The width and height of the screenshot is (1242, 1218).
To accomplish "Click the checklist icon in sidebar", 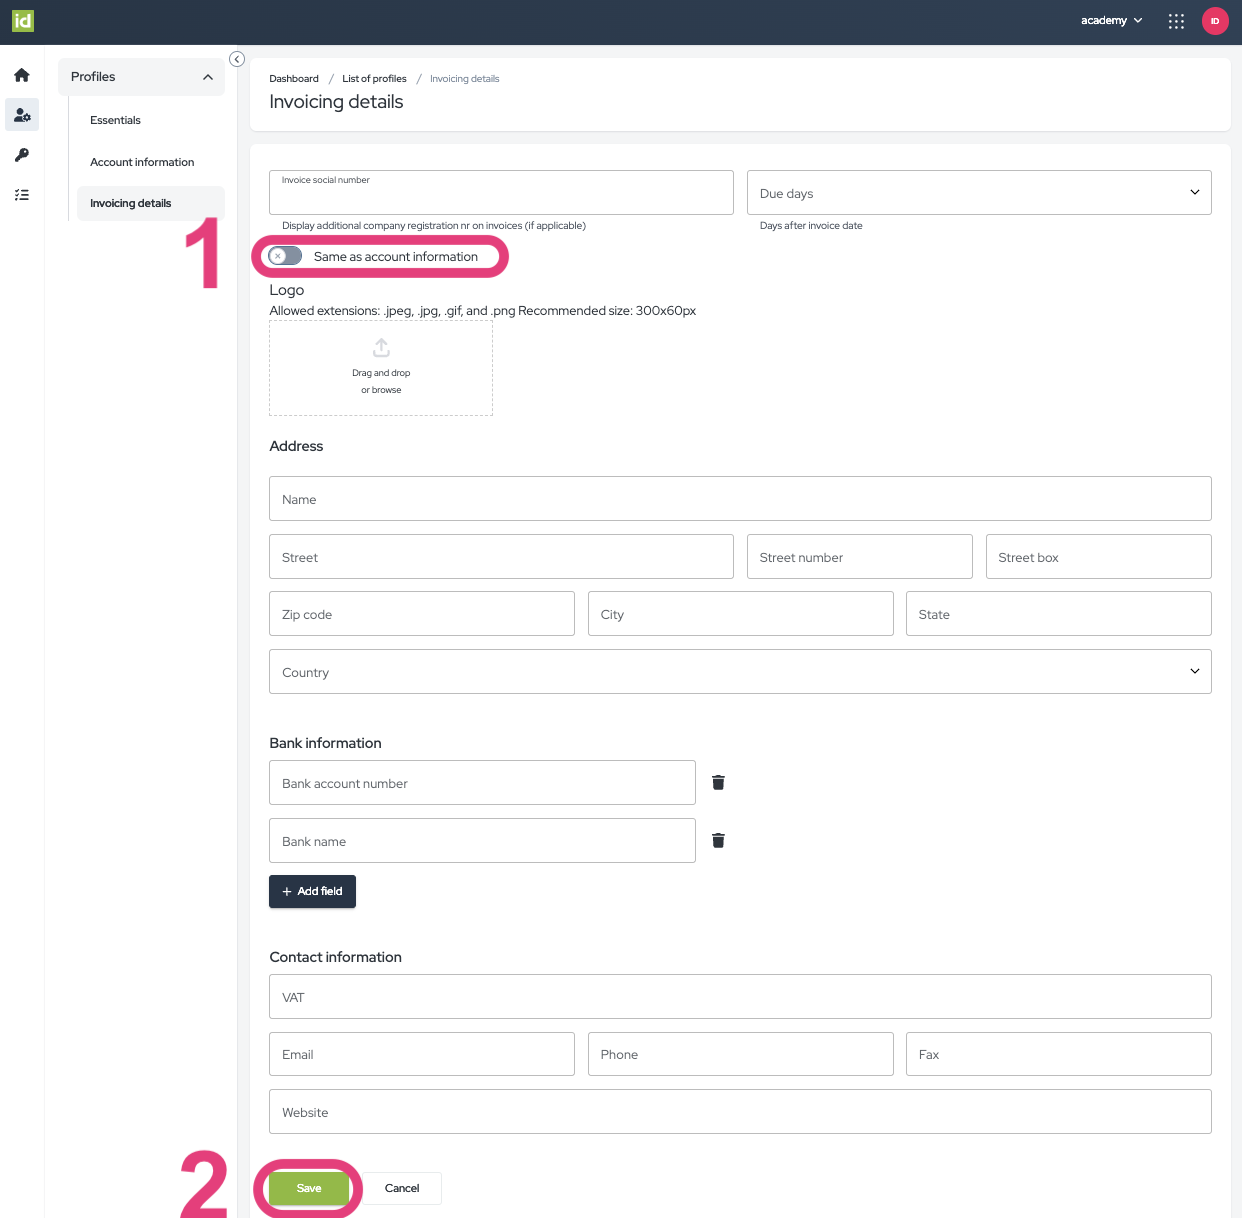I will [21, 194].
